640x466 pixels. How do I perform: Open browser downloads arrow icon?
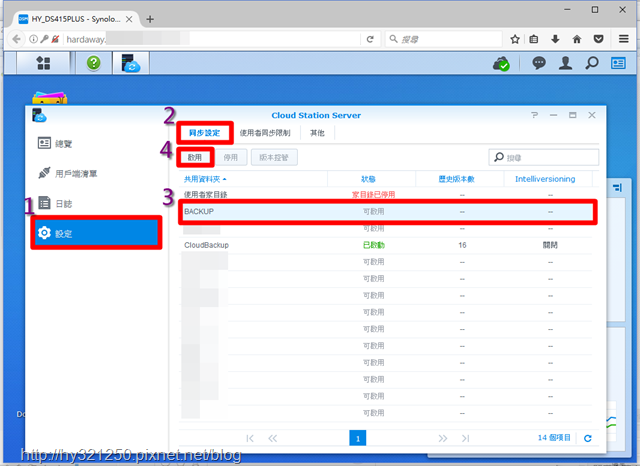[555, 39]
